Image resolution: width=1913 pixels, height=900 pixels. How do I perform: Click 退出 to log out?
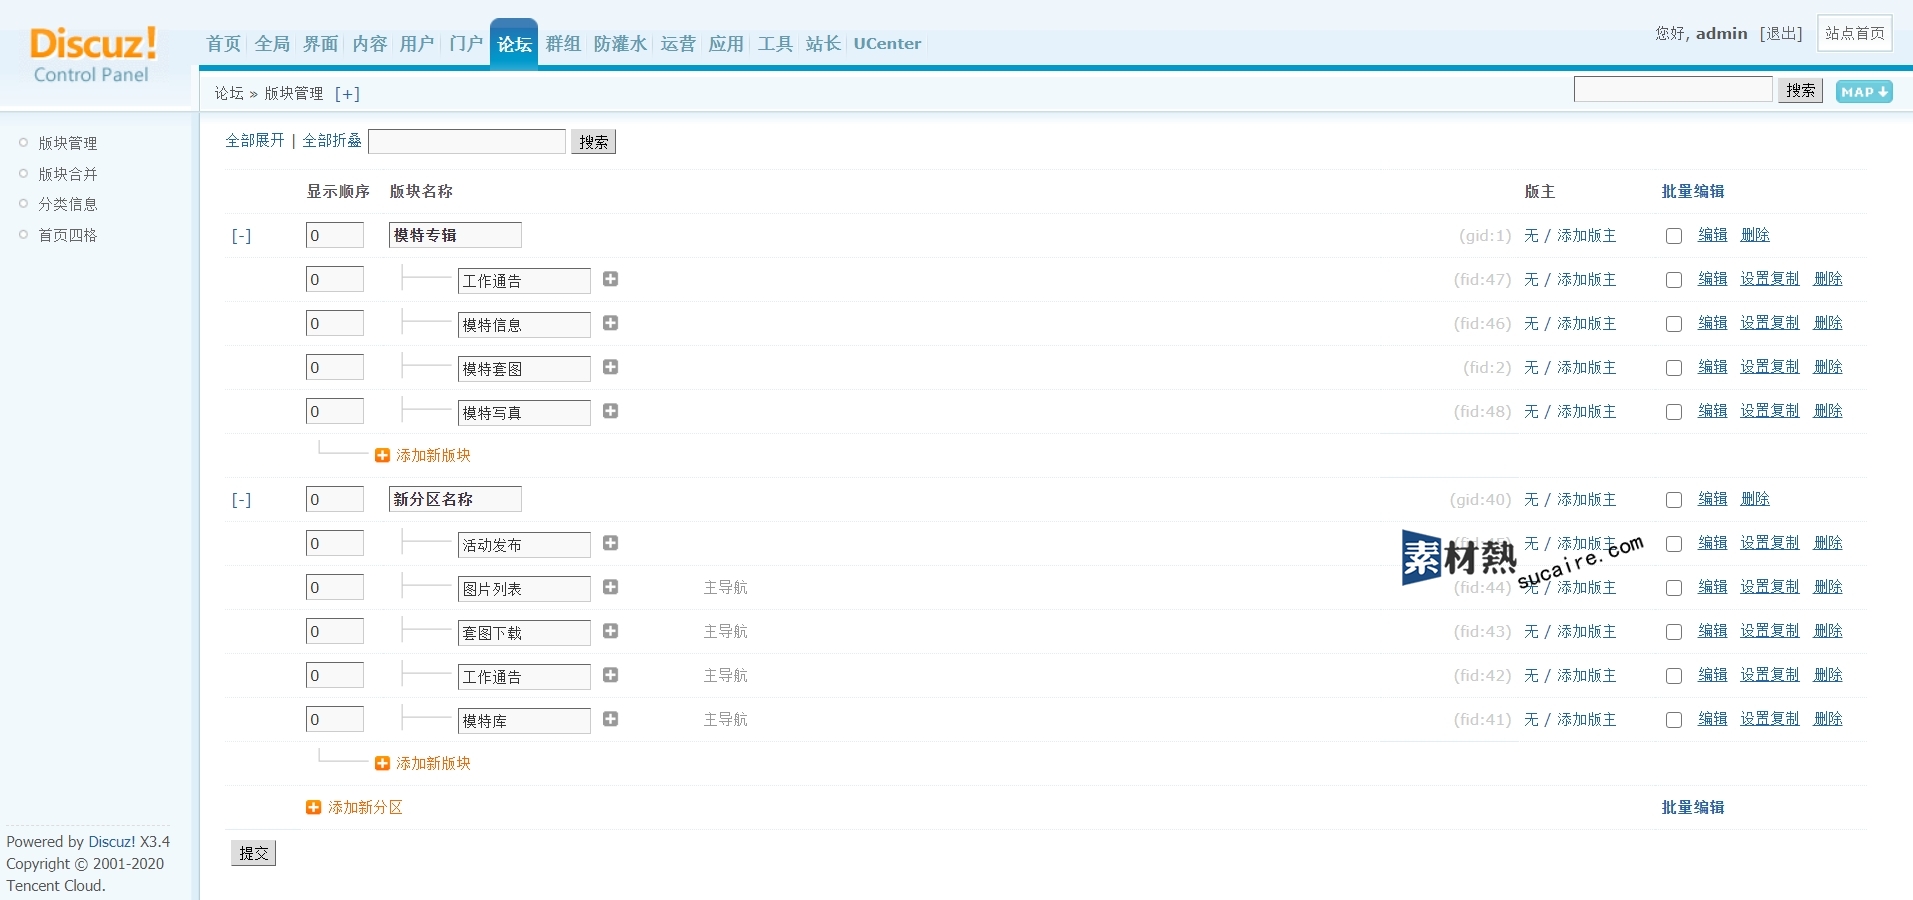[x=1781, y=33]
